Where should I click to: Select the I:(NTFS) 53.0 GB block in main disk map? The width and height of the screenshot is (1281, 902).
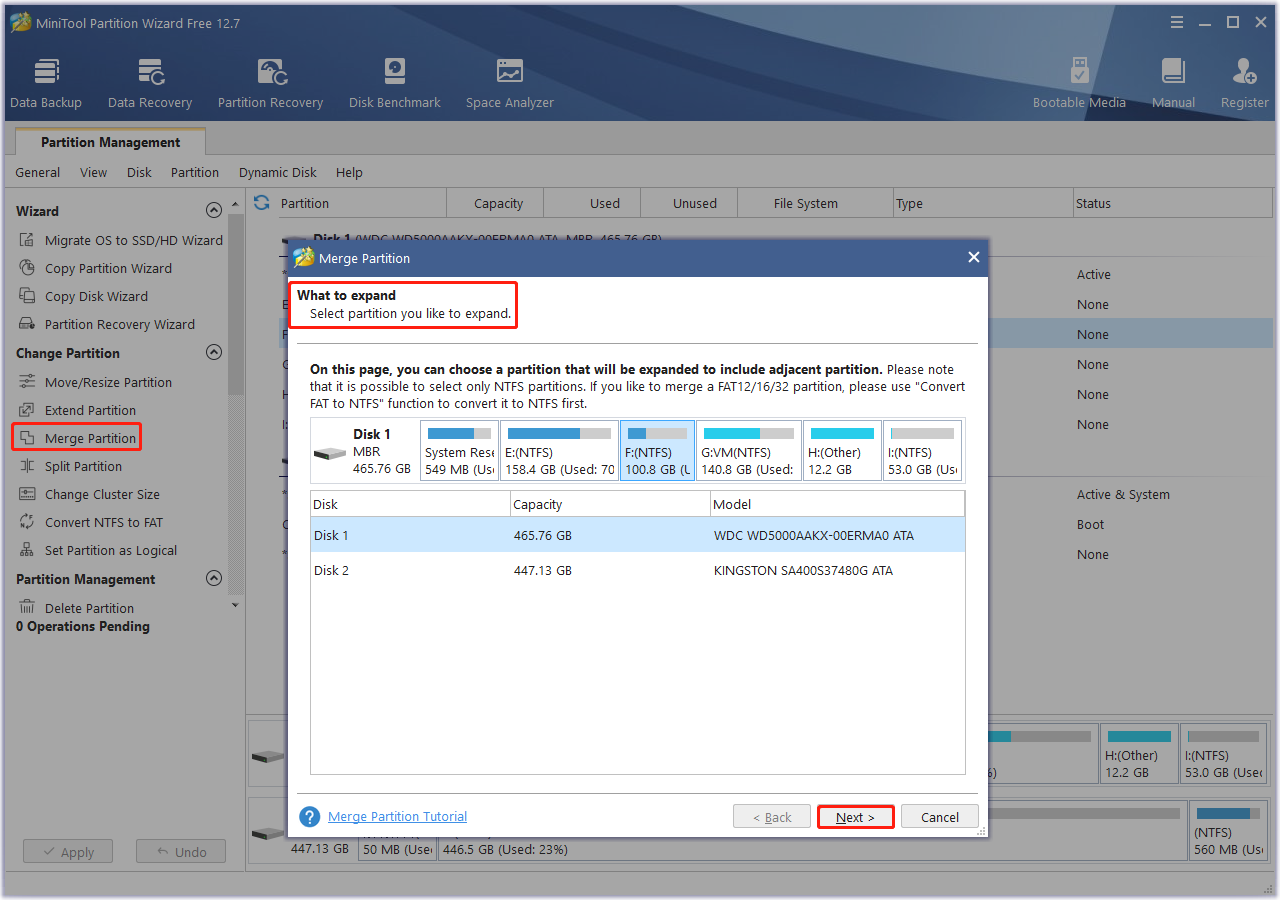point(1223,754)
